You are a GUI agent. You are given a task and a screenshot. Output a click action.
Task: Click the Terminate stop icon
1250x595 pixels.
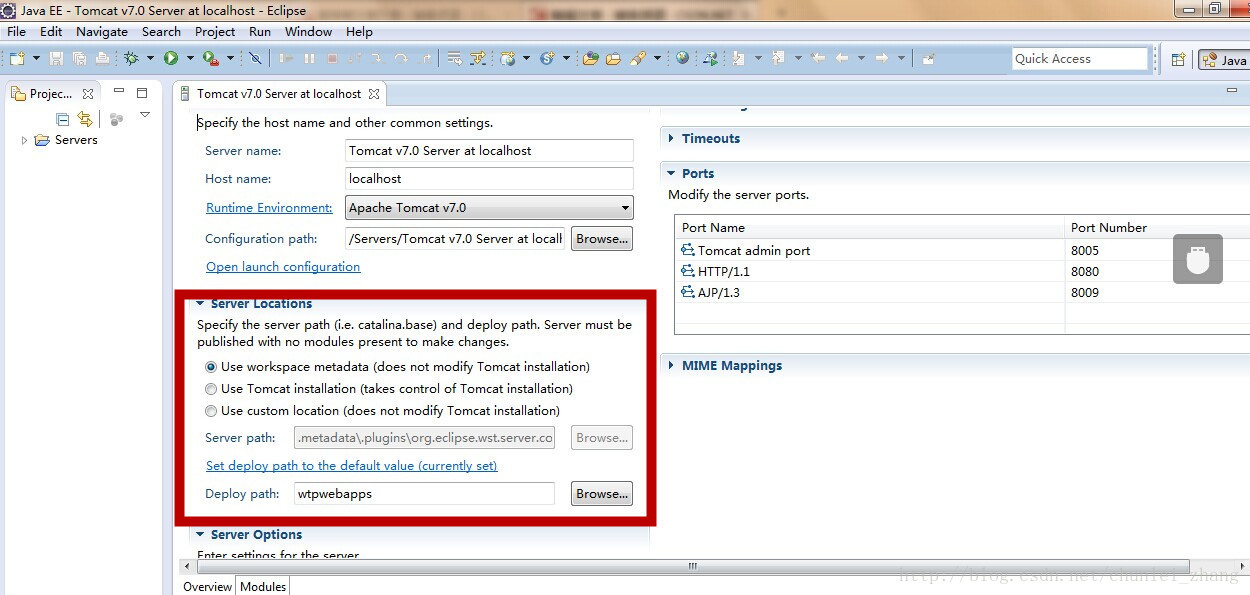[332, 58]
